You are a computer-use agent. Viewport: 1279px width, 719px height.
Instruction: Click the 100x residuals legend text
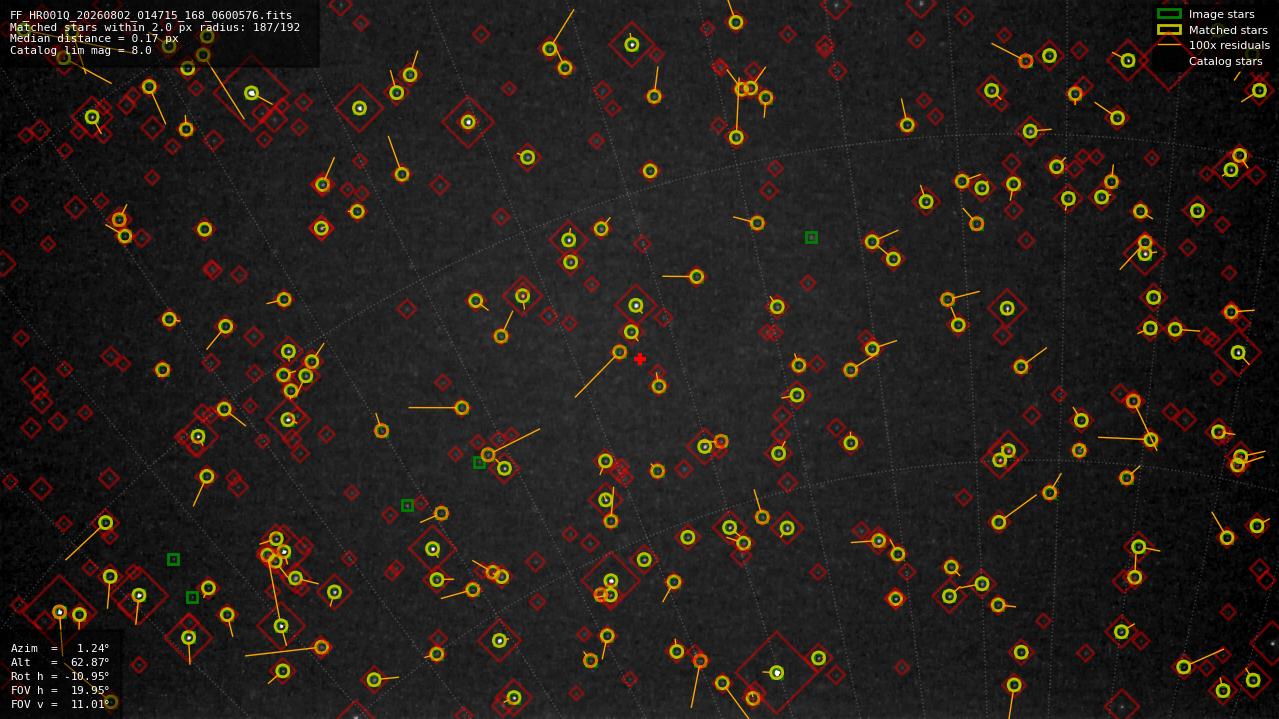tap(1229, 45)
